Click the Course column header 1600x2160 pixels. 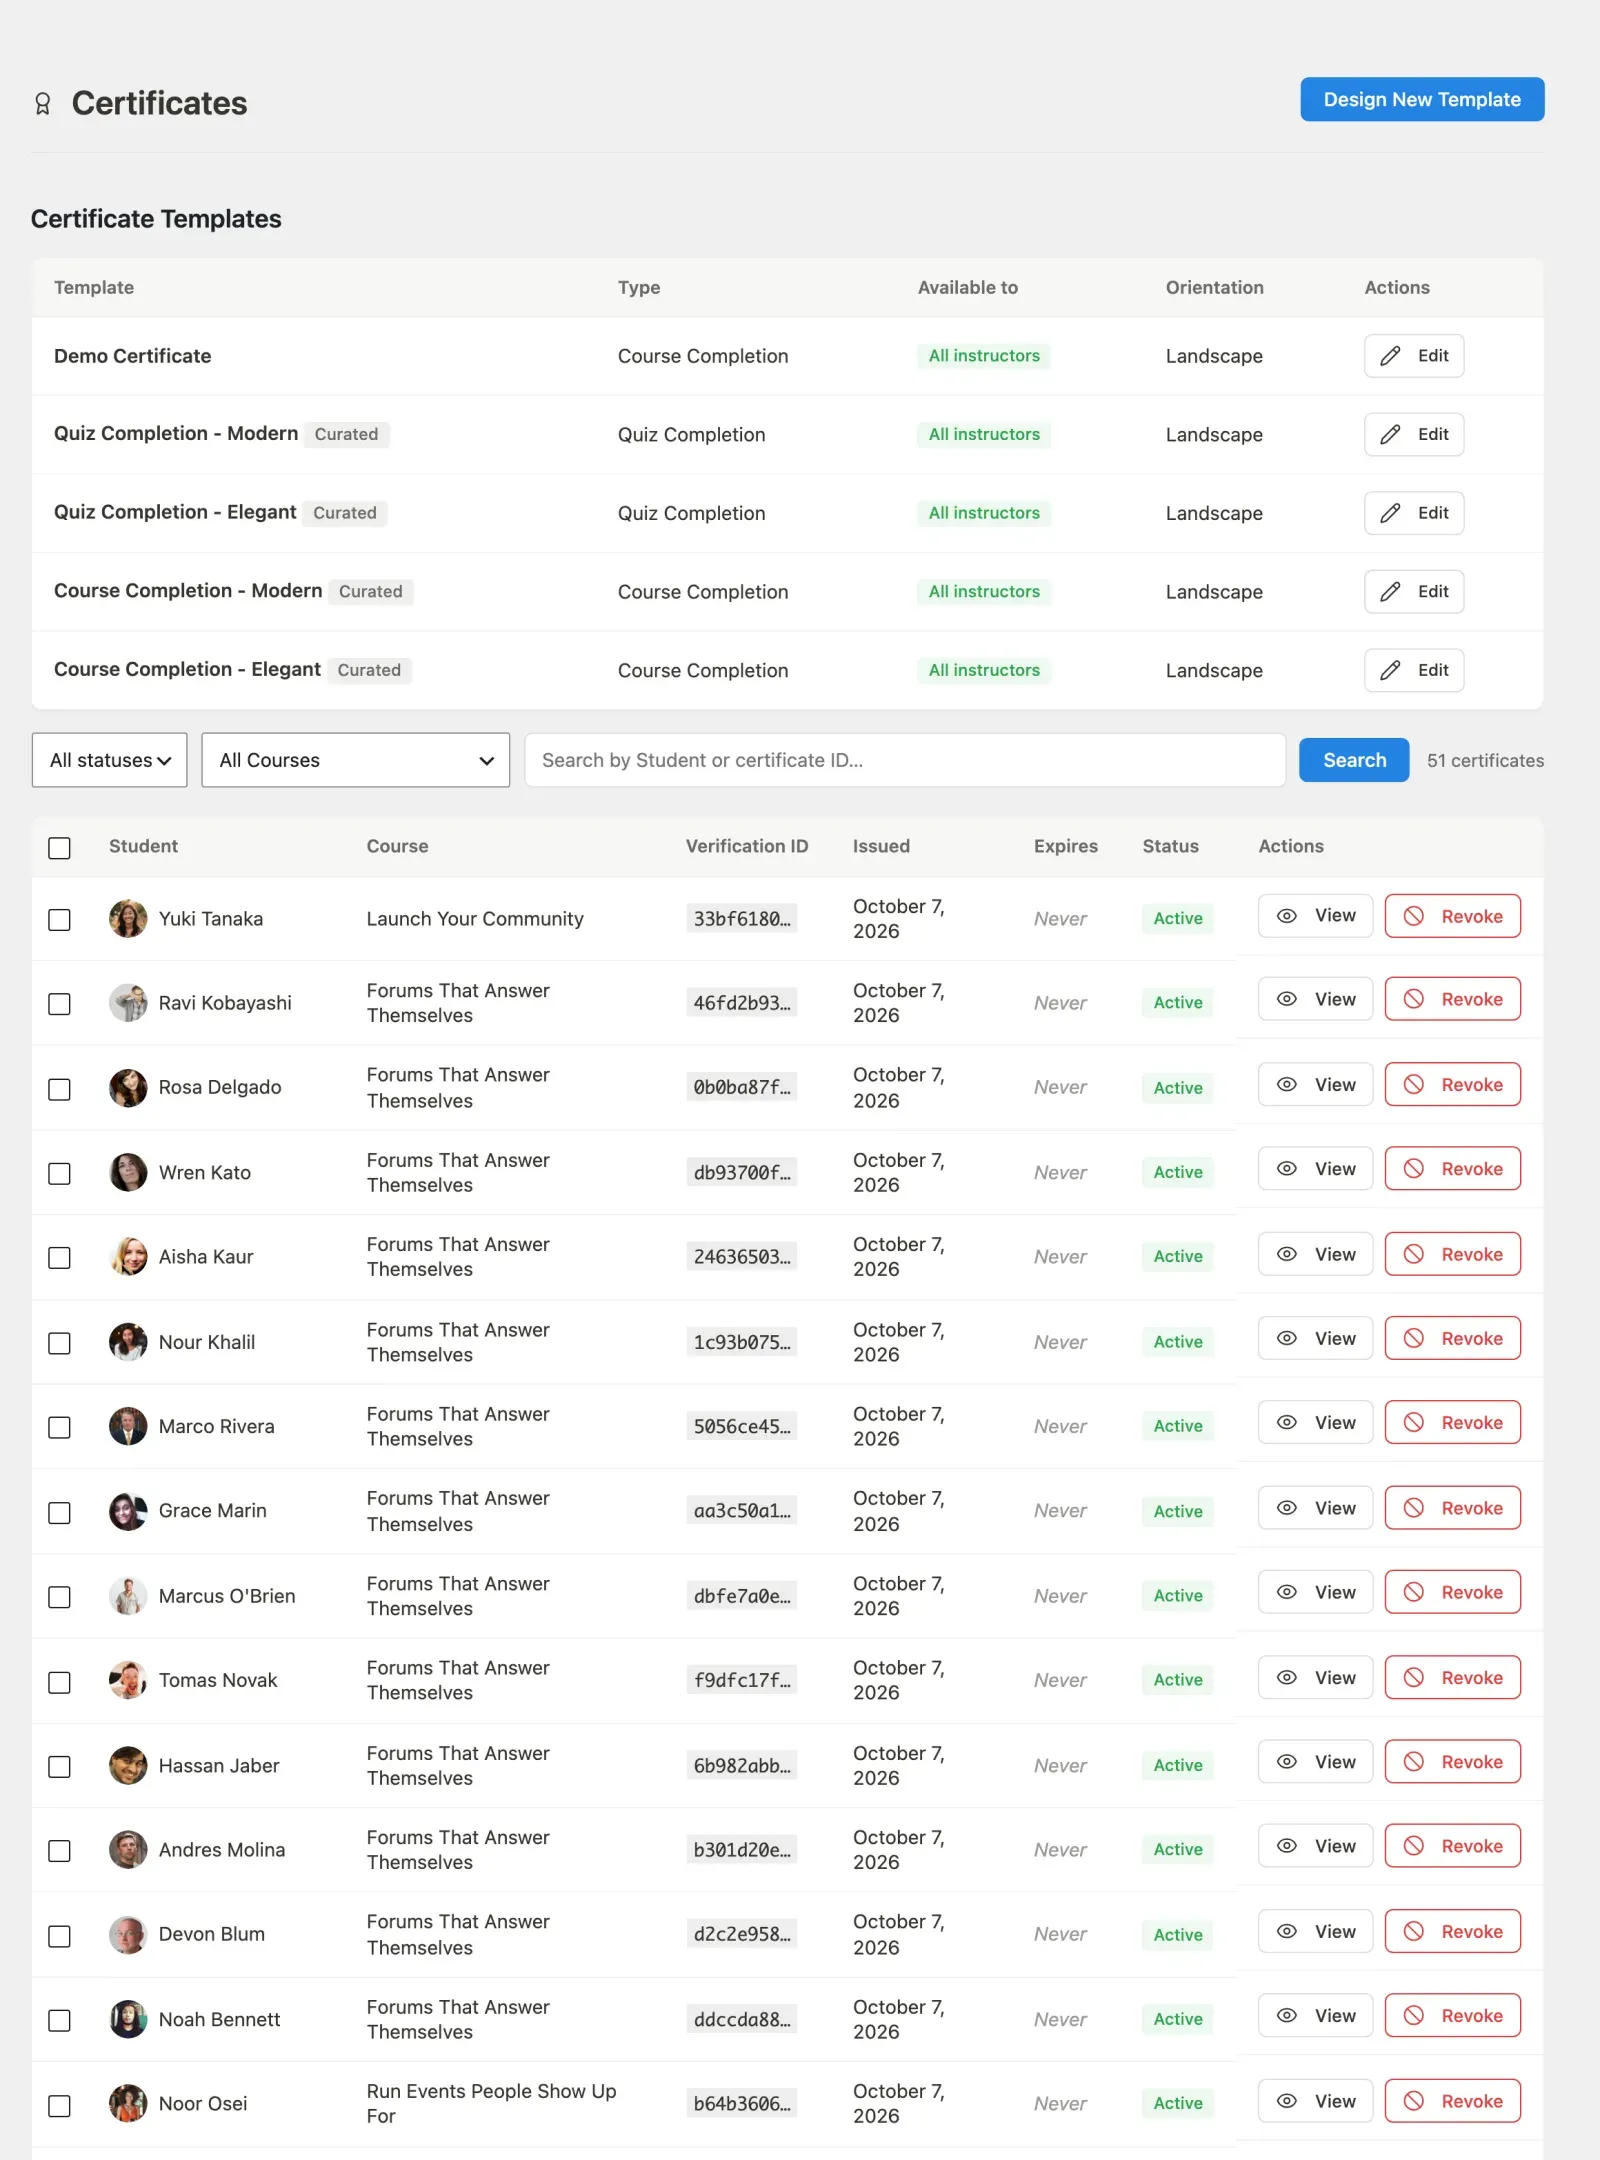coord(397,846)
